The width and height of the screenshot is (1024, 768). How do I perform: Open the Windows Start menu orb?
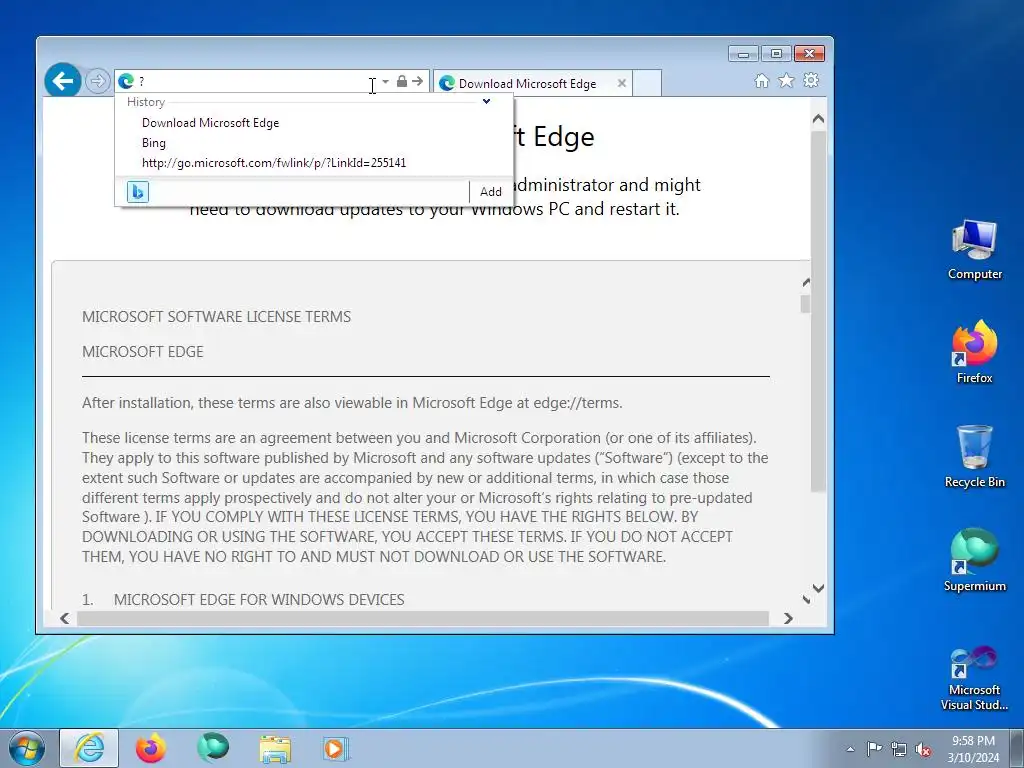27,748
